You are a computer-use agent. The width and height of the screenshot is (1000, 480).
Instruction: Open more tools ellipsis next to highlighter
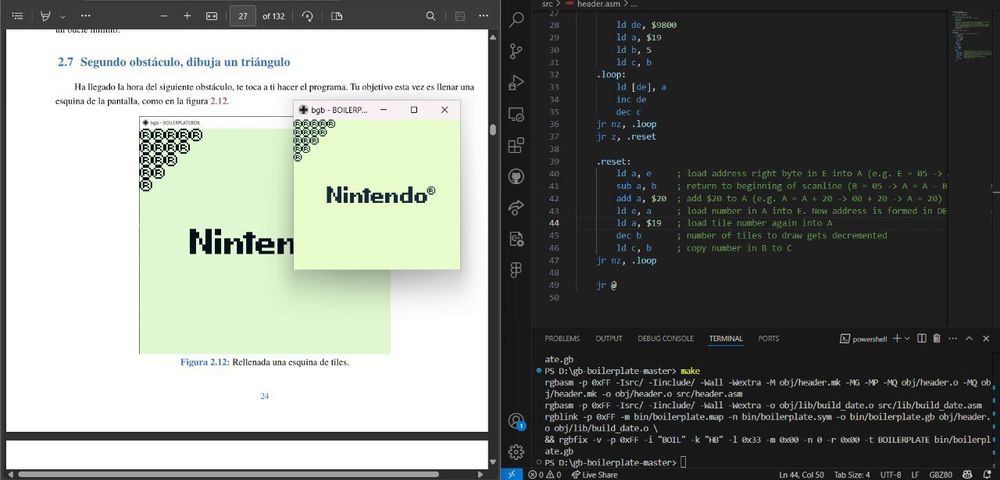[85, 16]
